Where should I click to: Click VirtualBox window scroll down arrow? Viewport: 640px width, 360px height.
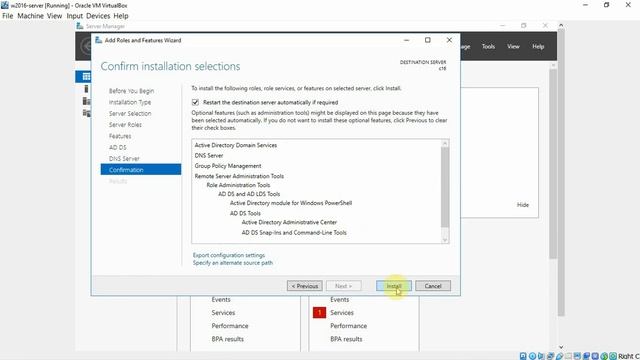click(561, 347)
